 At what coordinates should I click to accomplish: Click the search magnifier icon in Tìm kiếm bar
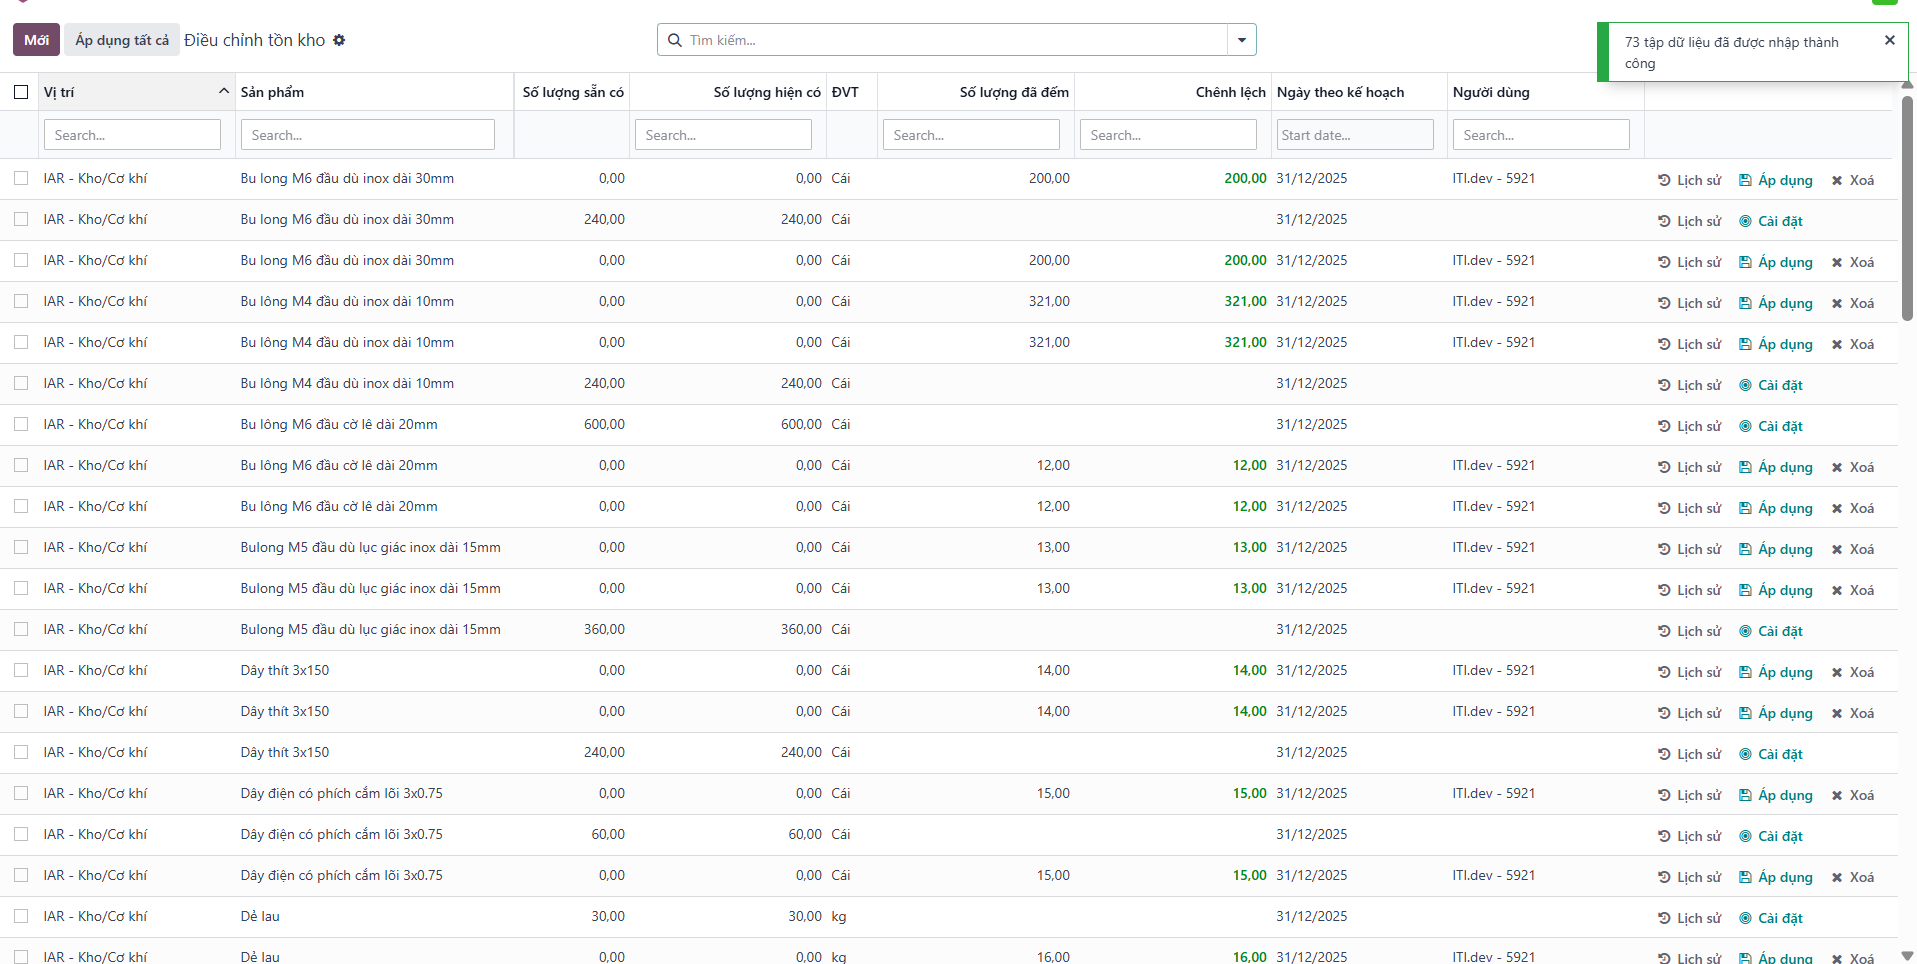pos(675,40)
